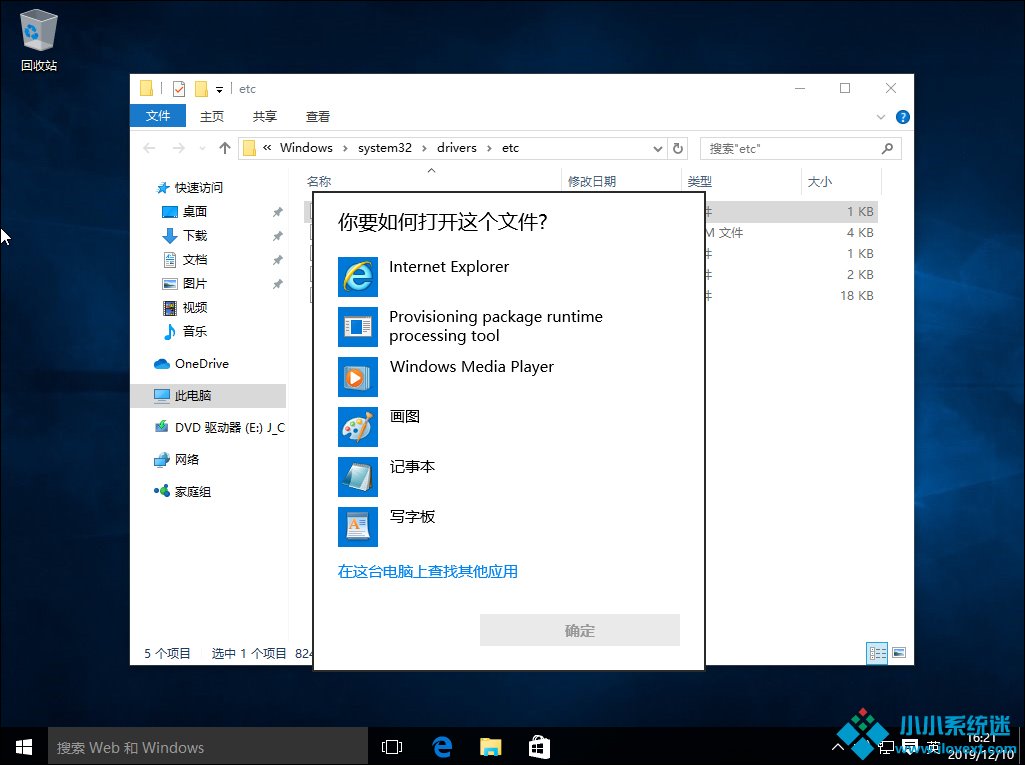Open Task View from taskbar
This screenshot has height=765, width=1025.
coord(392,747)
